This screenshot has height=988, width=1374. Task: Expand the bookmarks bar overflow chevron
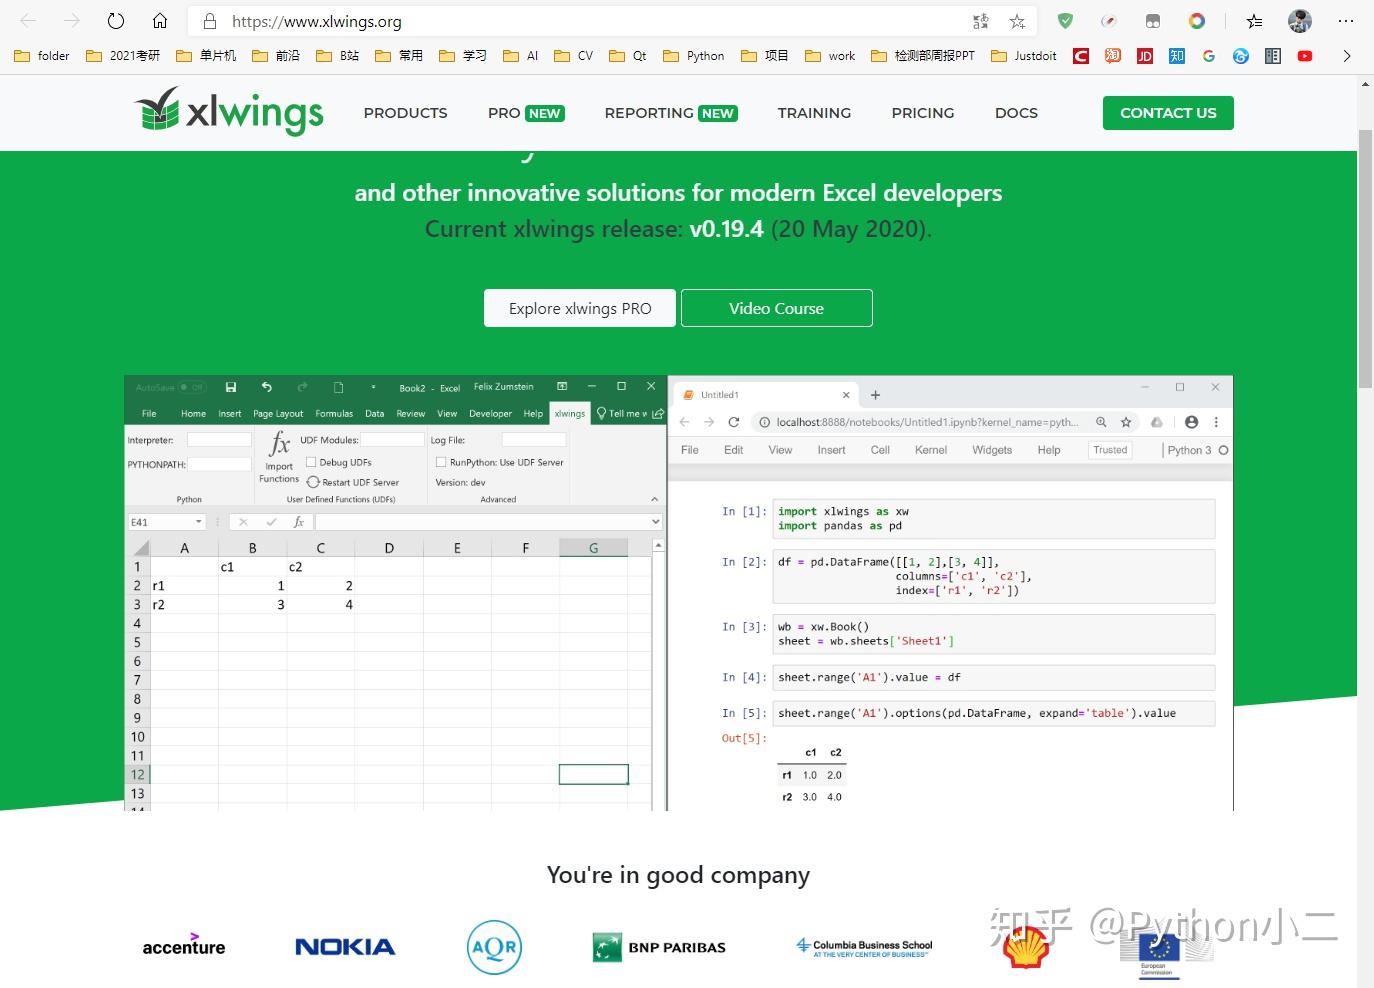coord(1347,56)
